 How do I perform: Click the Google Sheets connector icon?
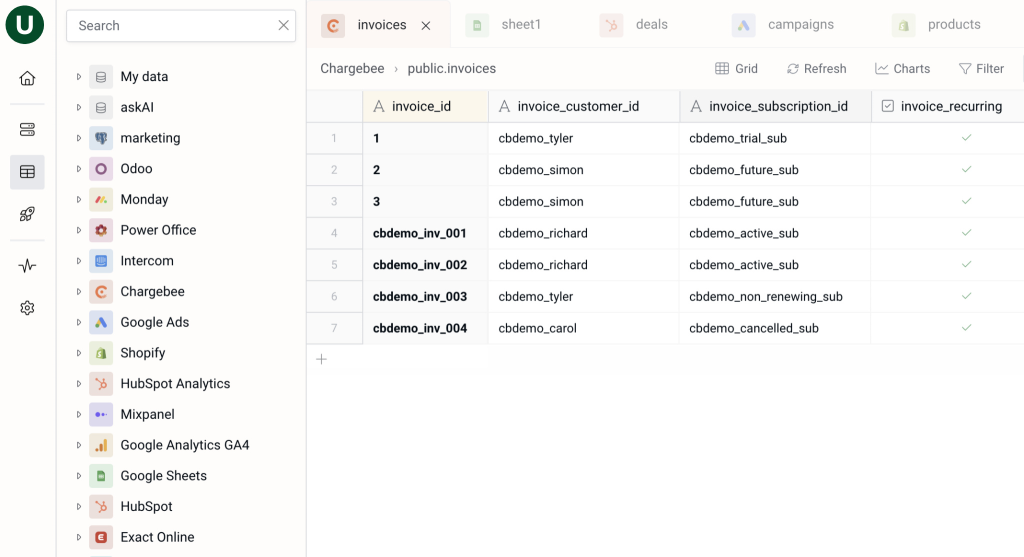pos(101,475)
